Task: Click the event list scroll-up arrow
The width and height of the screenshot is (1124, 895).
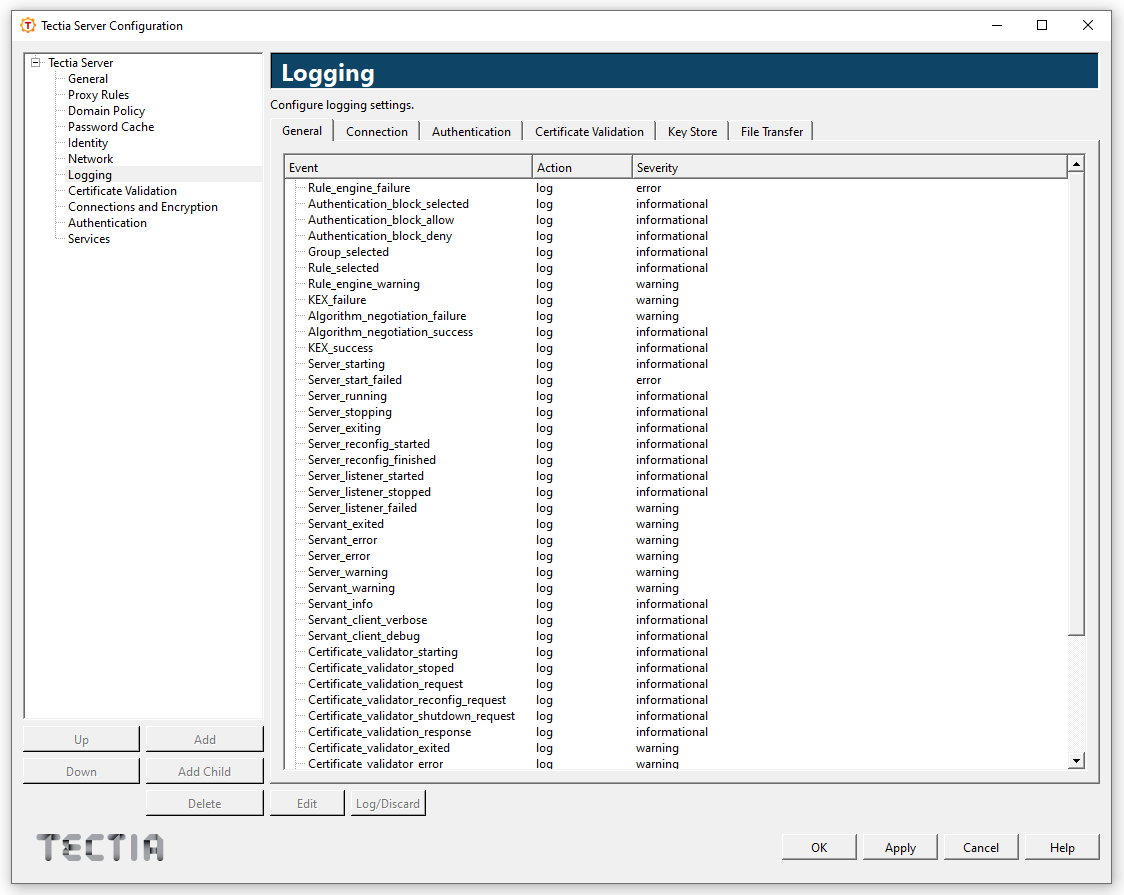Action: coord(1075,164)
